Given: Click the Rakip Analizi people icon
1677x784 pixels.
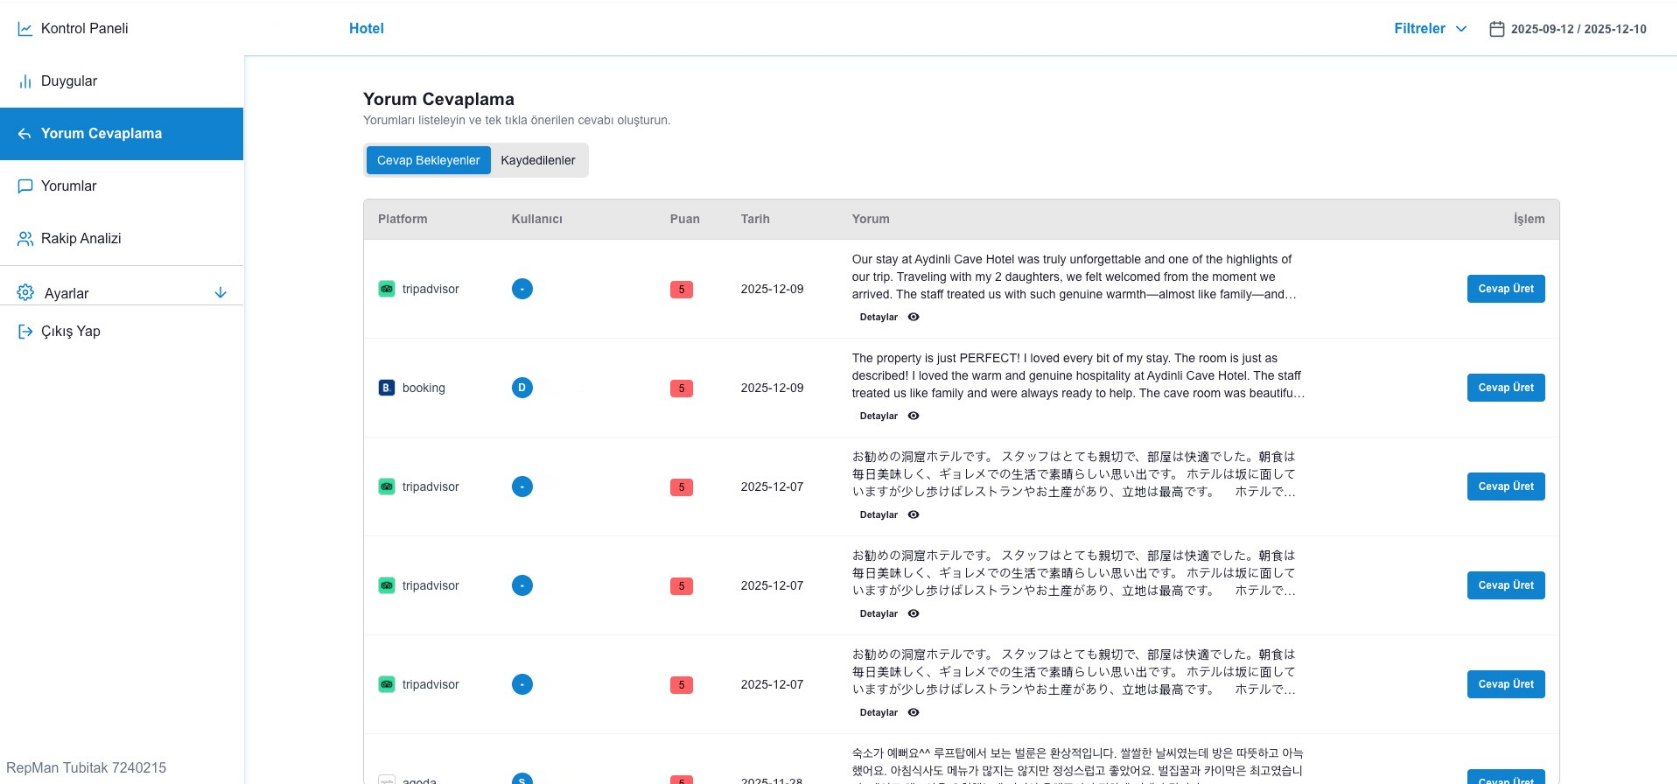Looking at the screenshot, I should point(25,239).
